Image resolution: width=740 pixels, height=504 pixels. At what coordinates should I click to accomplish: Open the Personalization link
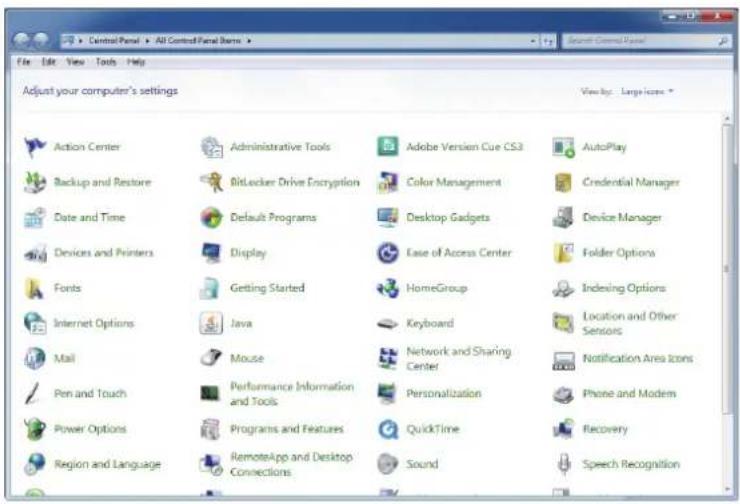[444, 394]
